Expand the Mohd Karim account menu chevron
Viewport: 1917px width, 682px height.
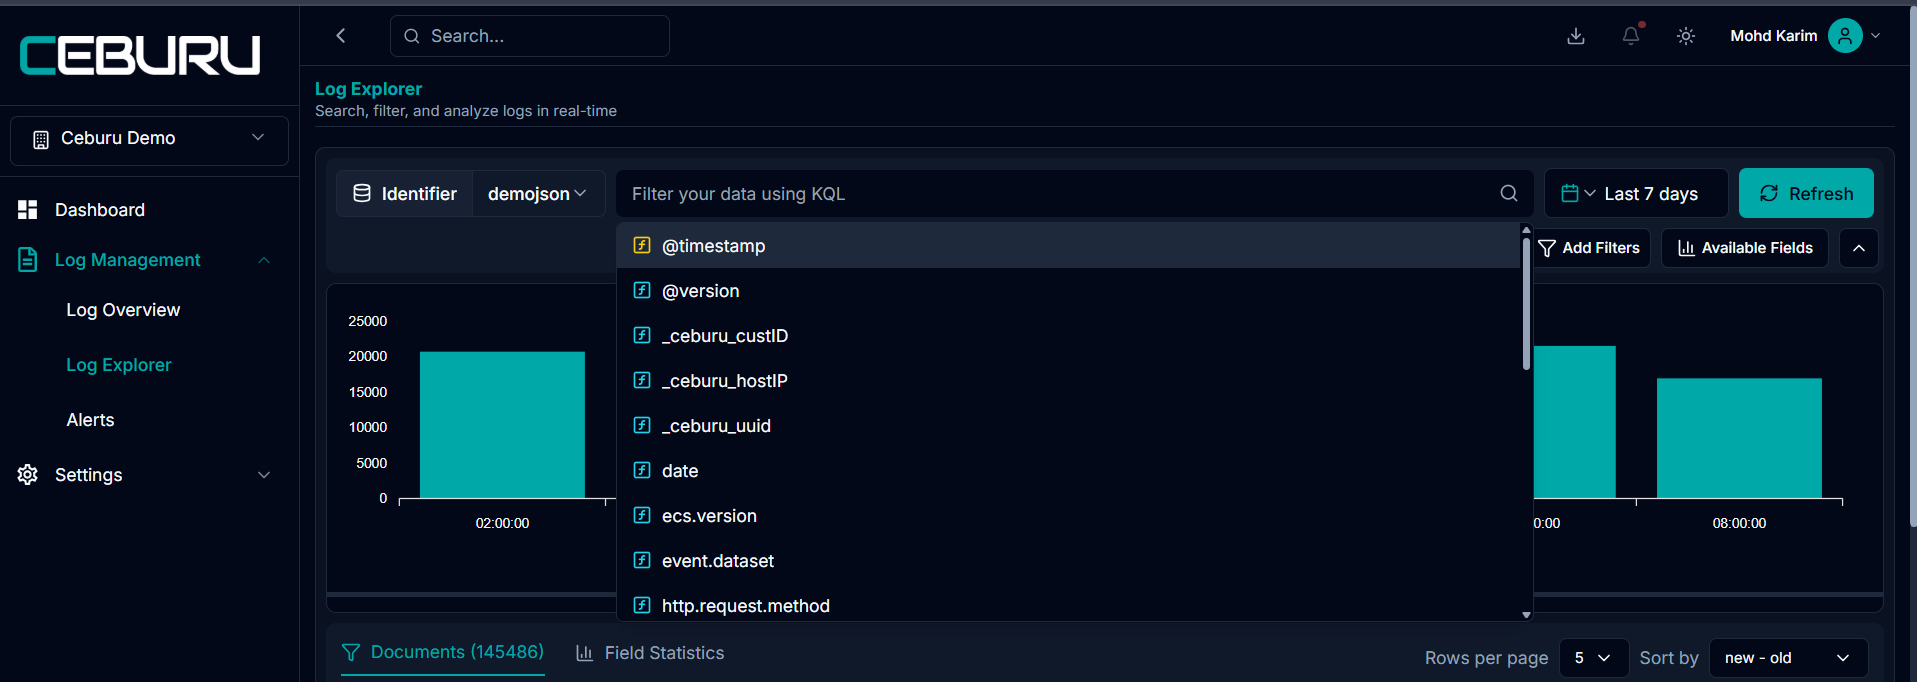click(1876, 36)
